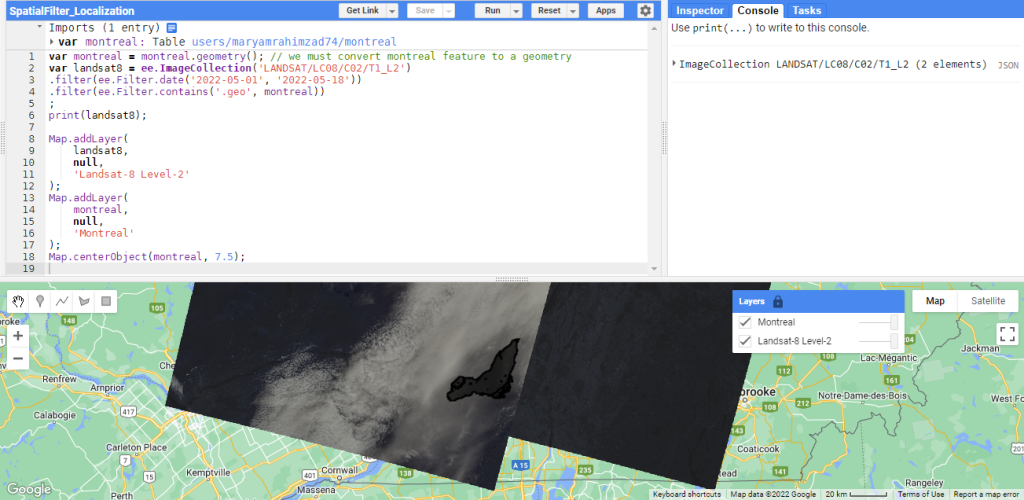Toggle fullscreen map view
The width and height of the screenshot is (1024, 500).
click(x=1007, y=334)
